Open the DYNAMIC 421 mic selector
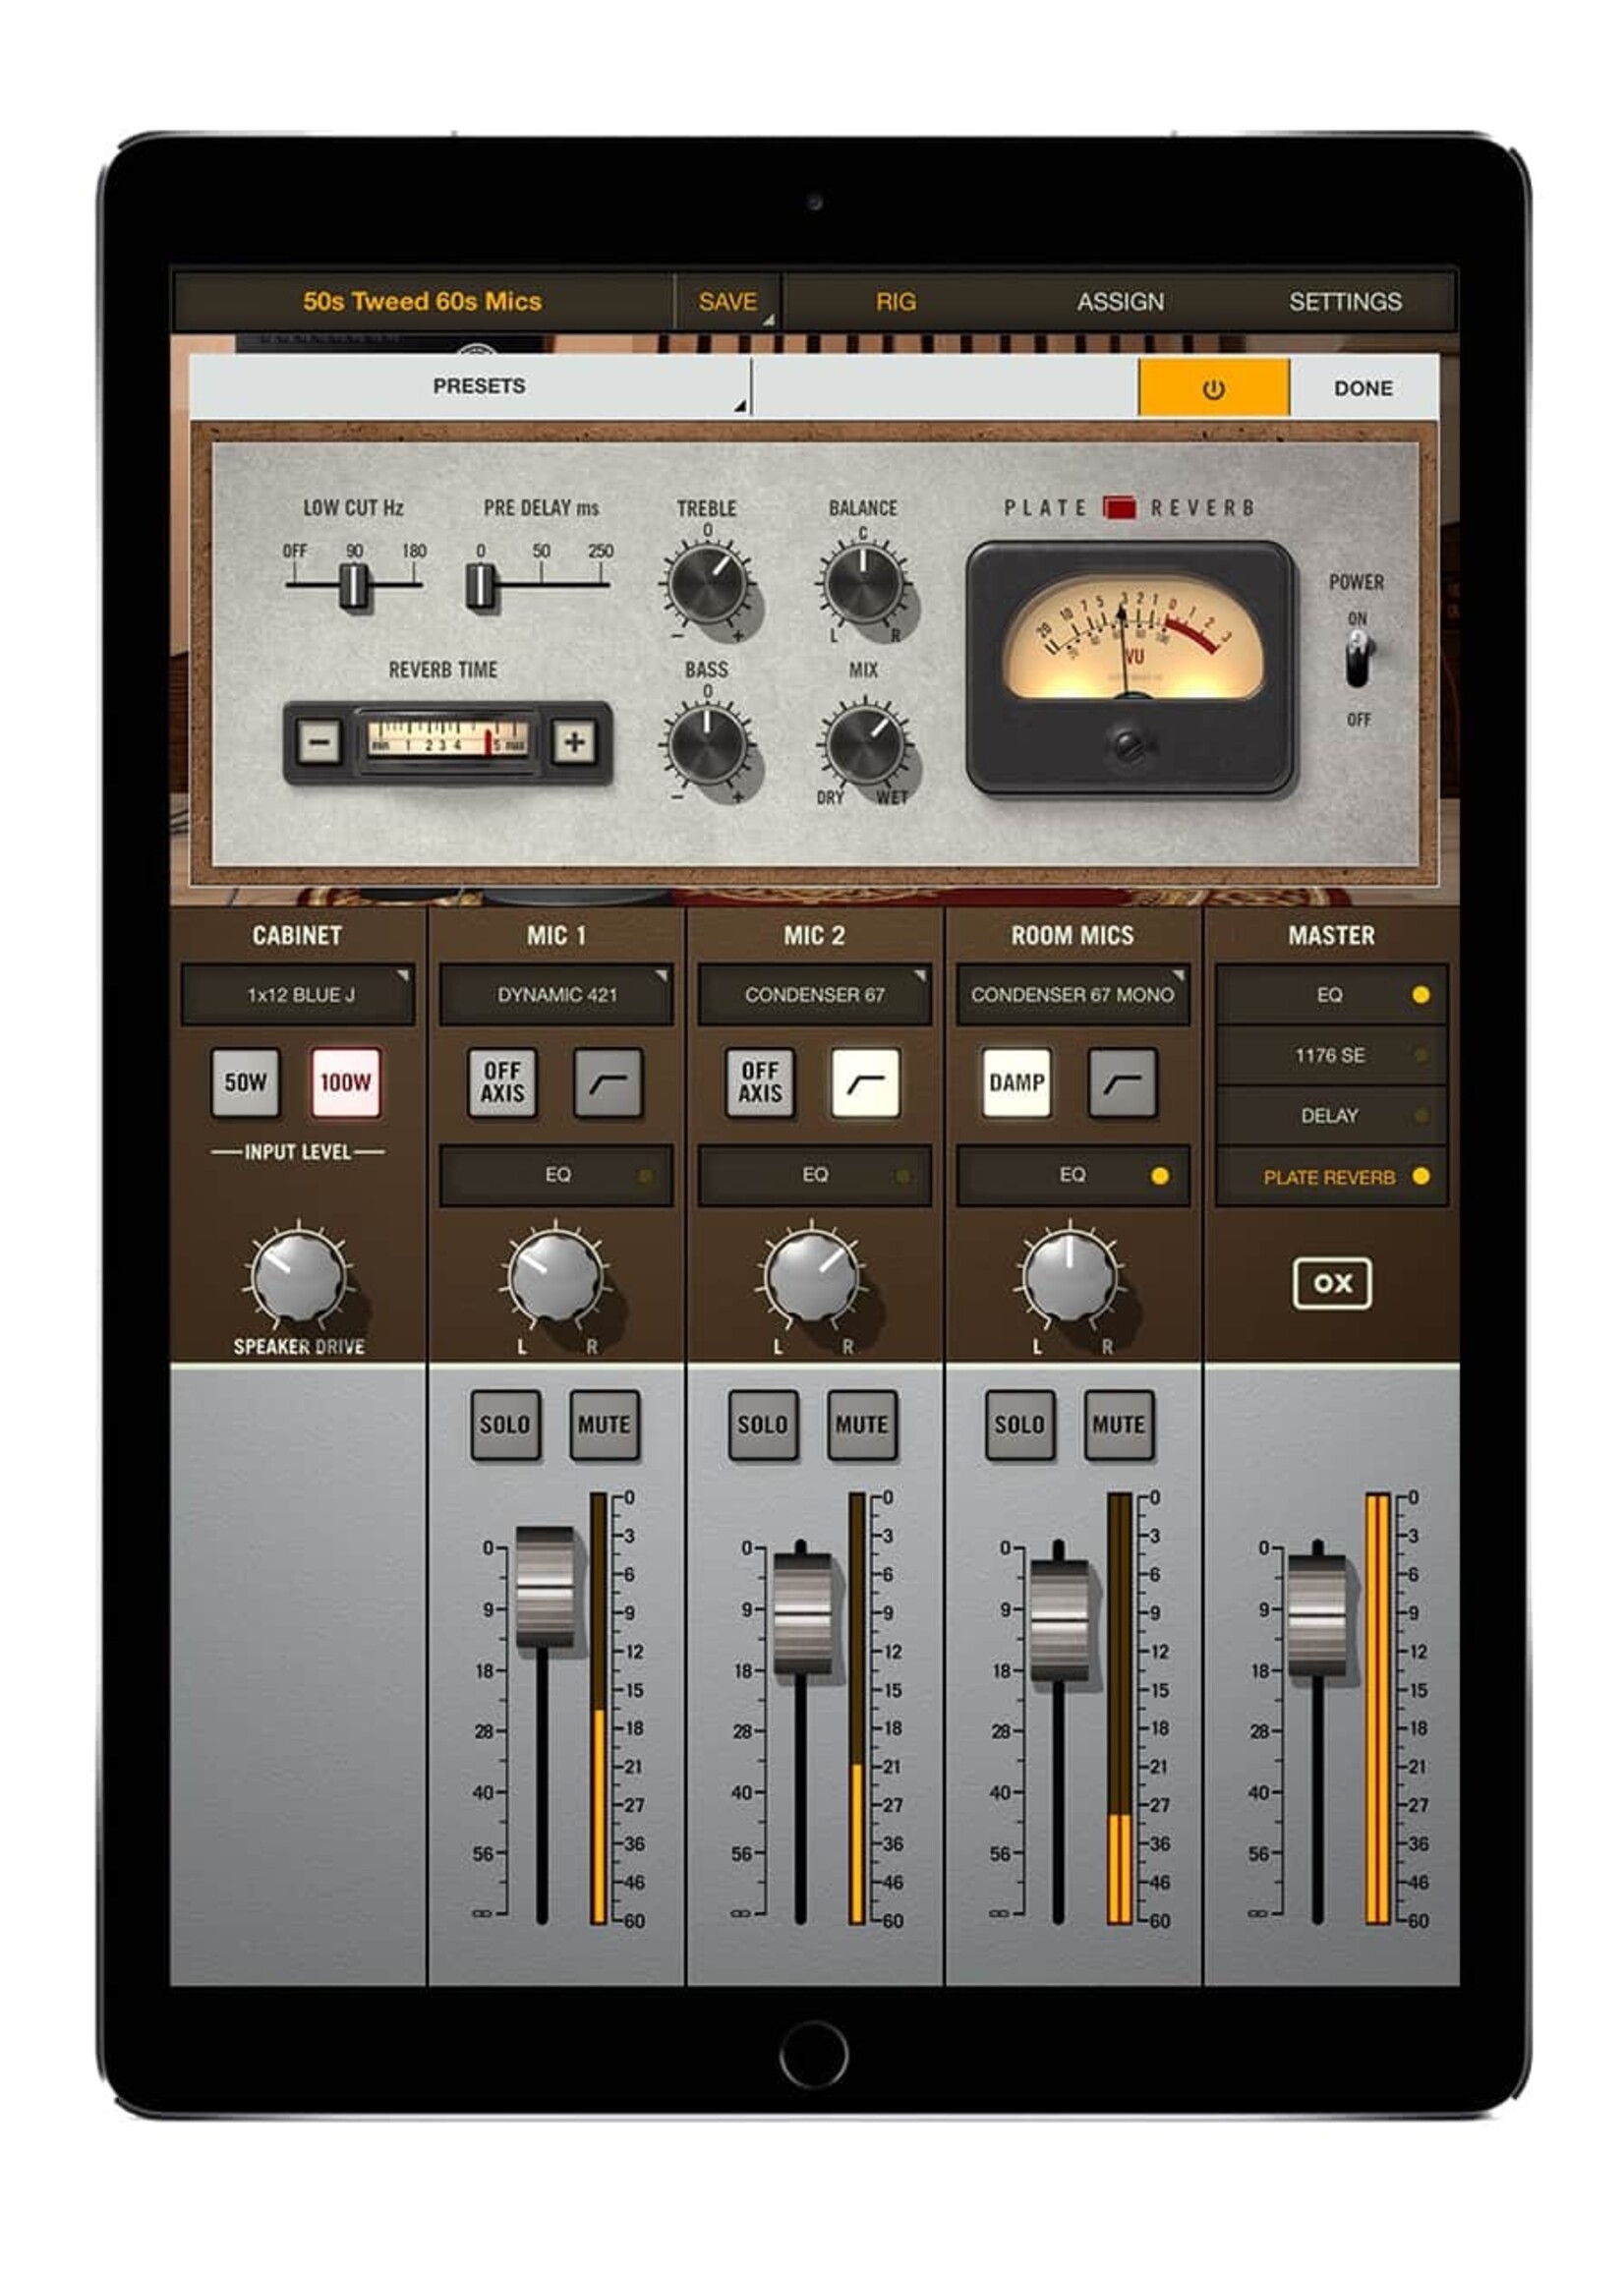 click(x=556, y=994)
